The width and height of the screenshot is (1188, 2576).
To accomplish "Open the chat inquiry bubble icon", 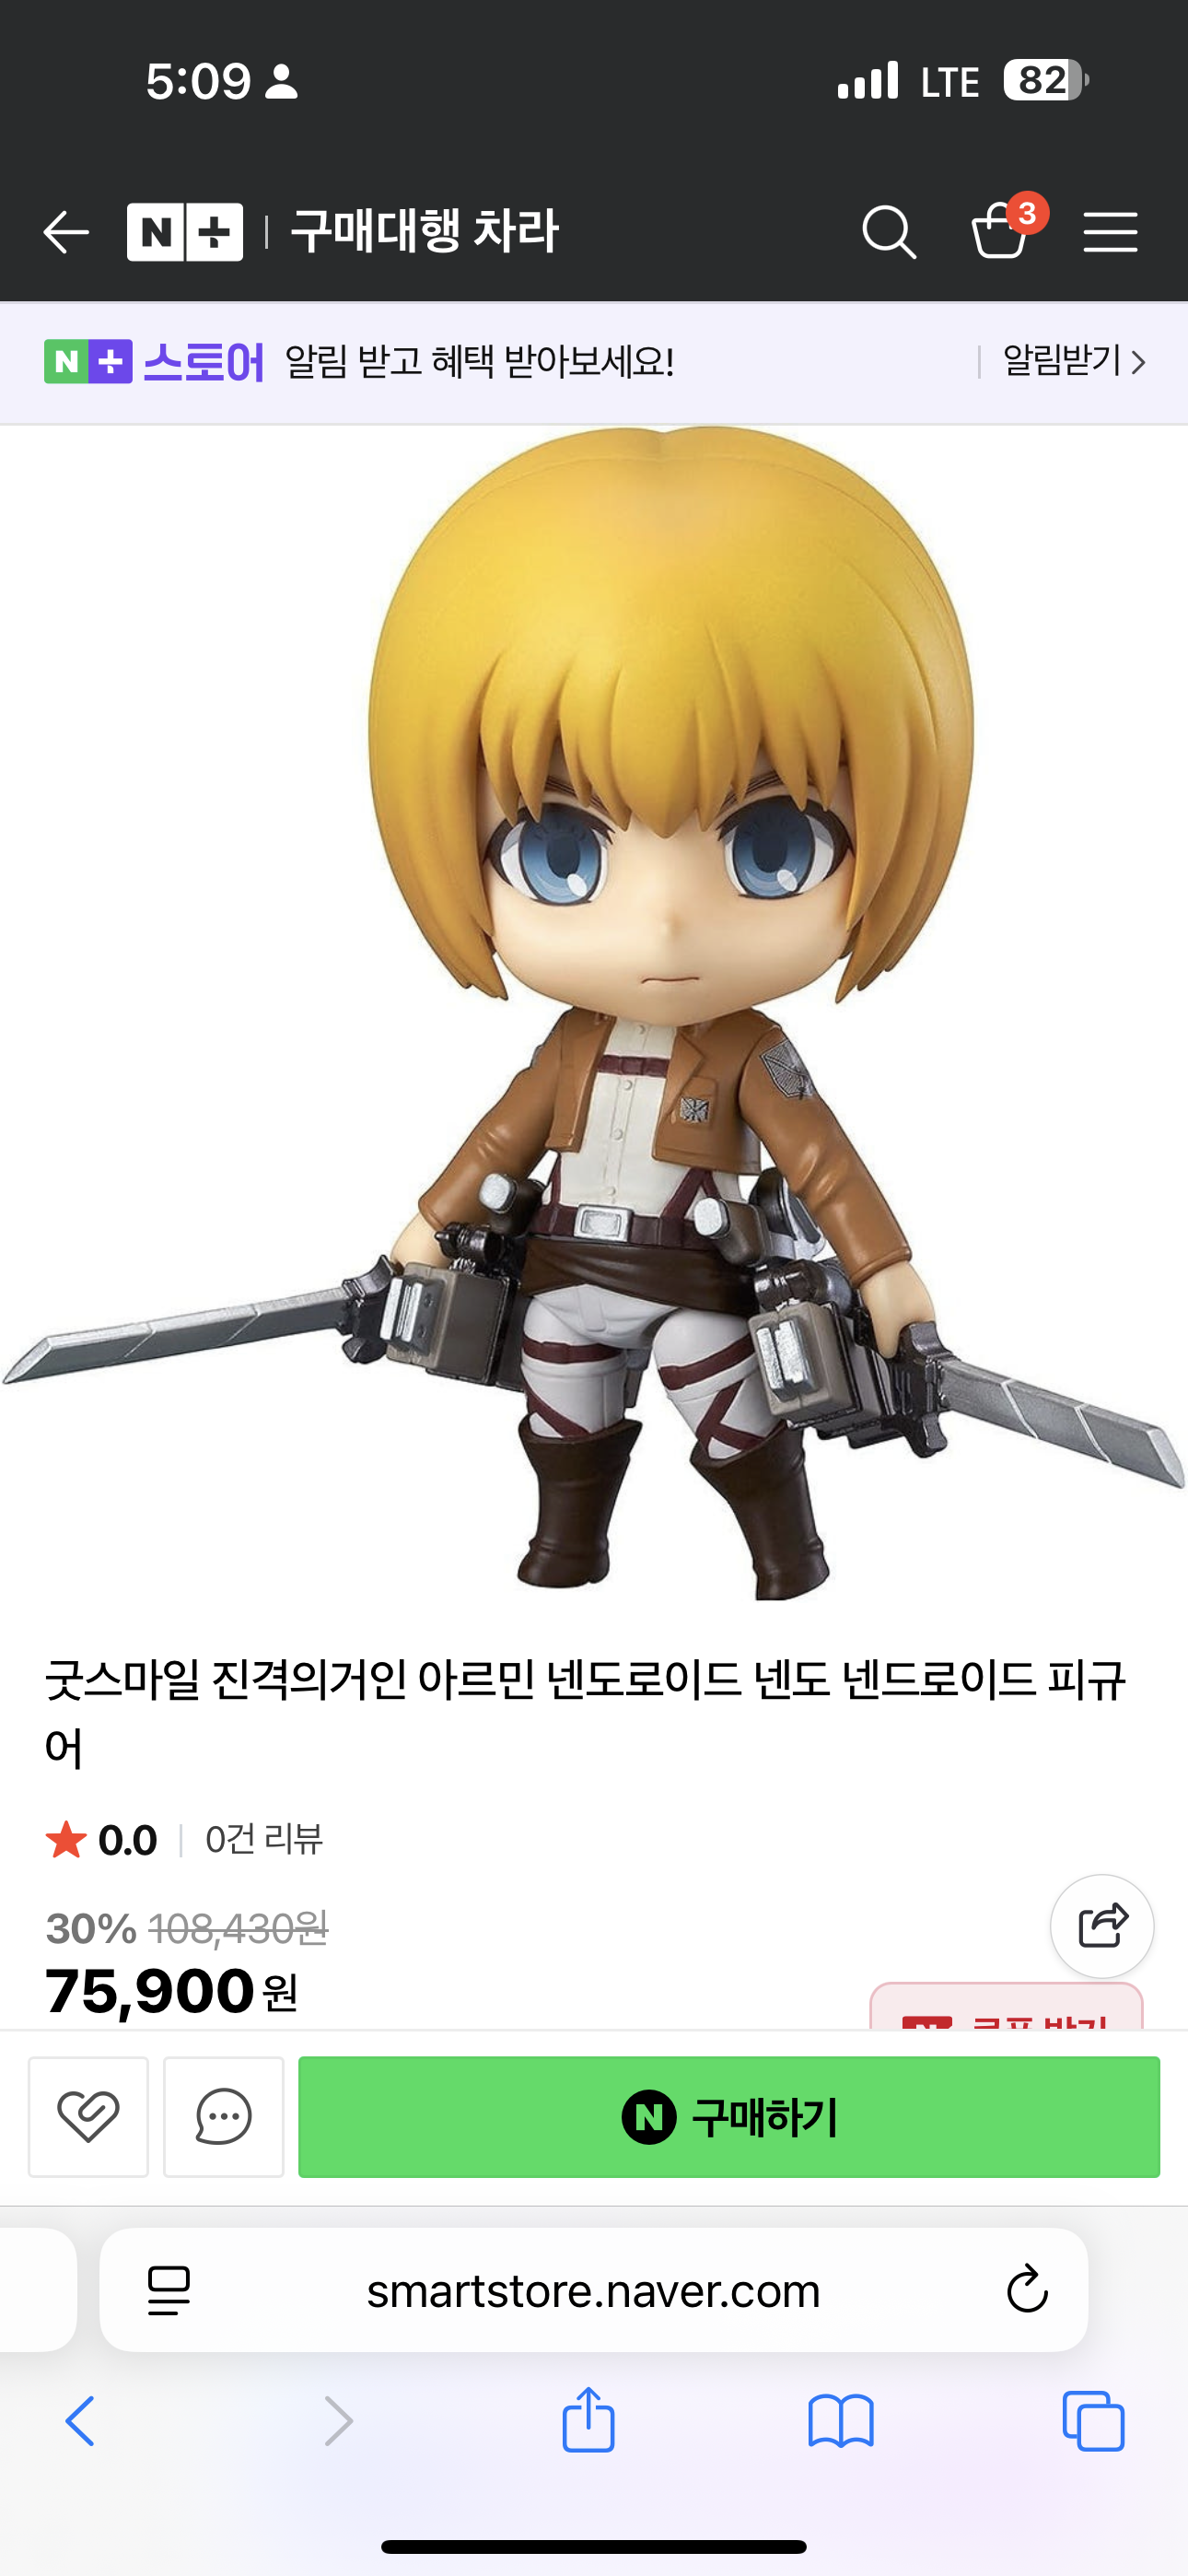I will point(223,2116).
